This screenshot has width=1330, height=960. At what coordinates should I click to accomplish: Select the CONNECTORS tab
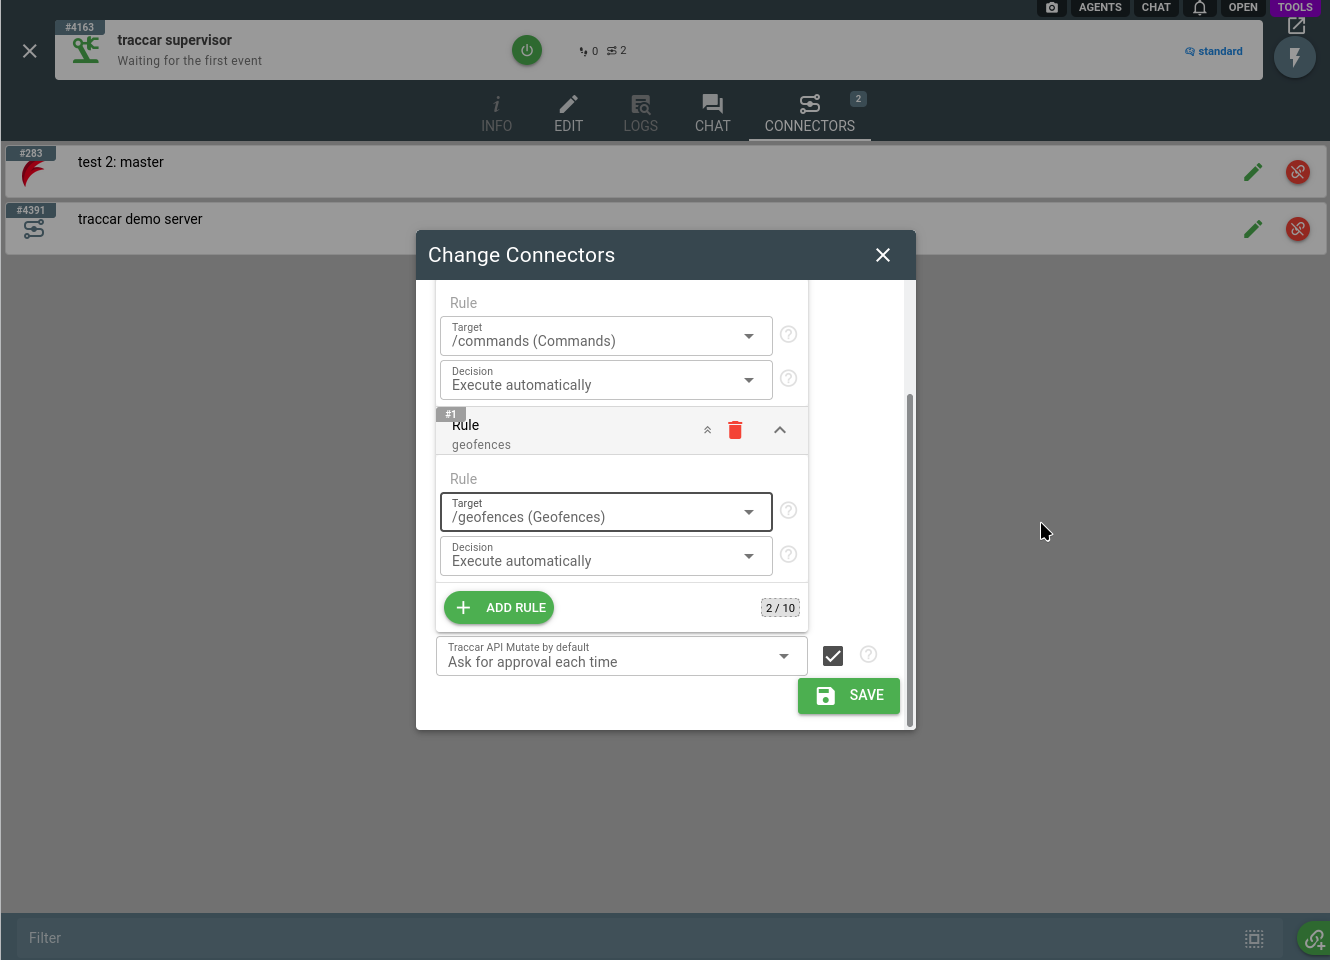pos(810,113)
